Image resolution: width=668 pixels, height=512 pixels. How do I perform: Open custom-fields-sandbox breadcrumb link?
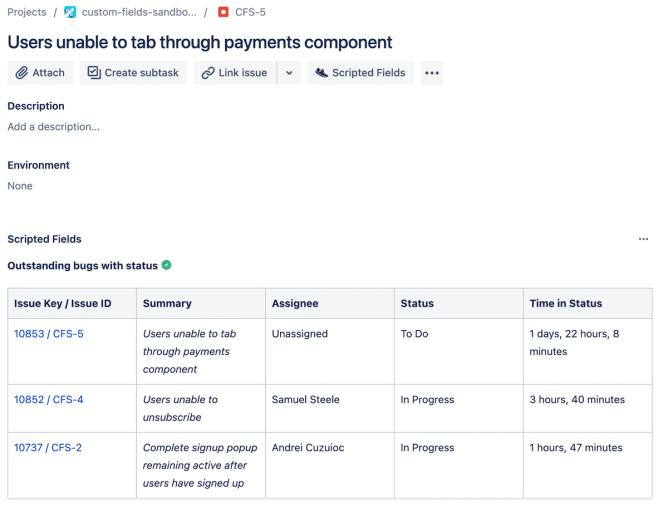coord(139,12)
